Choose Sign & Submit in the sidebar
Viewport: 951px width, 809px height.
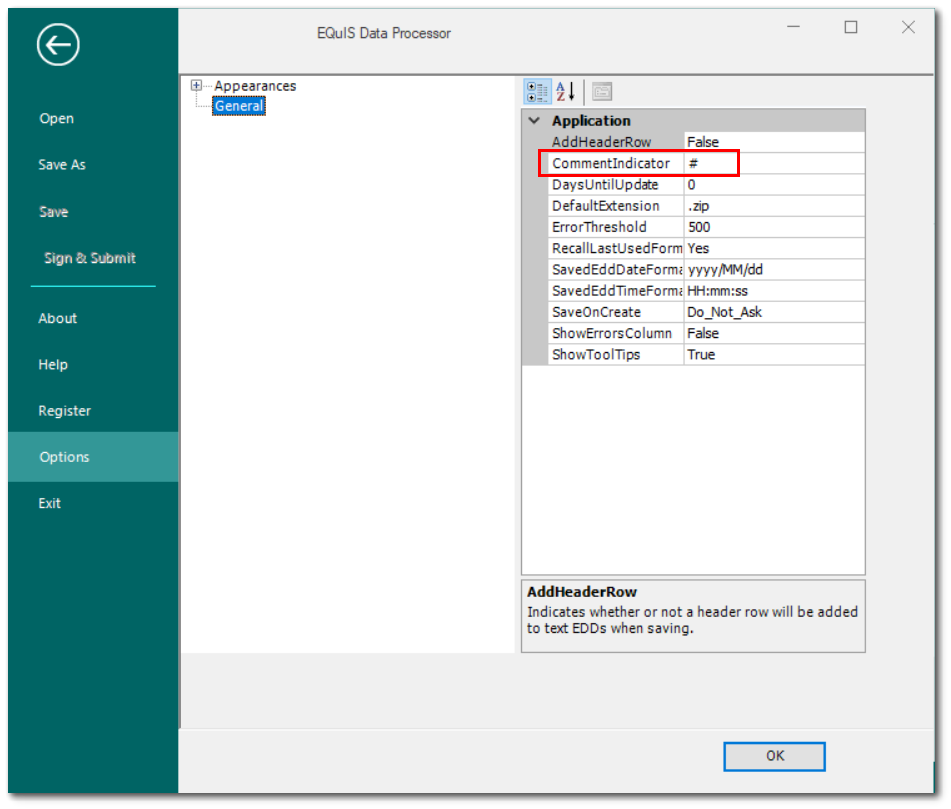coord(90,258)
